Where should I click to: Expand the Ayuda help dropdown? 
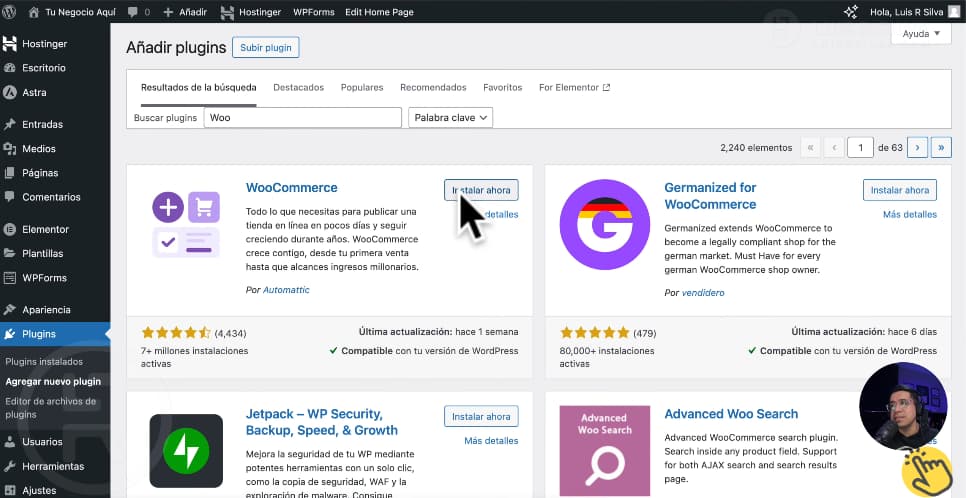[x=921, y=34]
